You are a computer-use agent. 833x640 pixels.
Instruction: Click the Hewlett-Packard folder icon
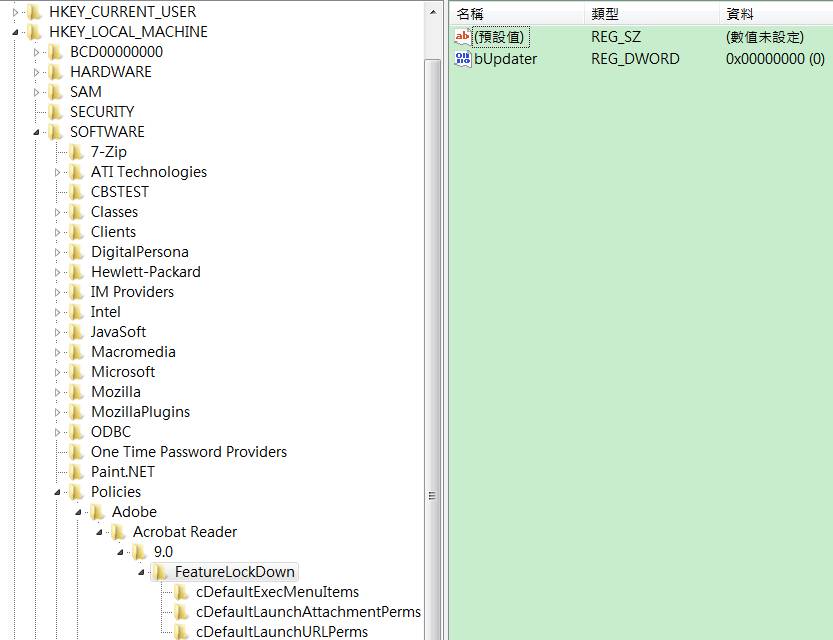click(76, 271)
